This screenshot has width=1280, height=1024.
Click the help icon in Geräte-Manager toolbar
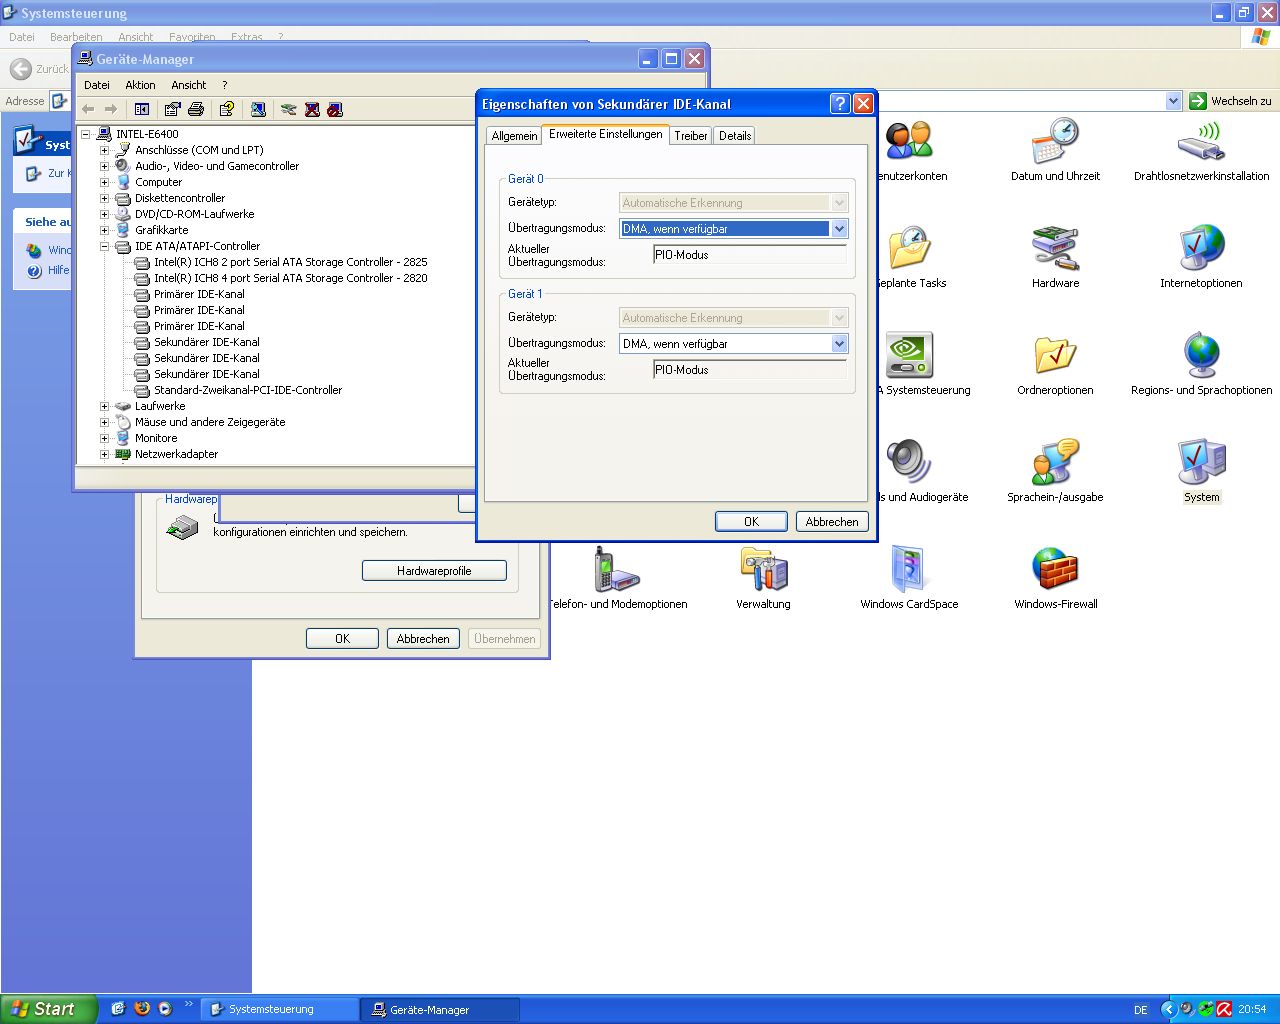pyautogui.click(x=227, y=109)
